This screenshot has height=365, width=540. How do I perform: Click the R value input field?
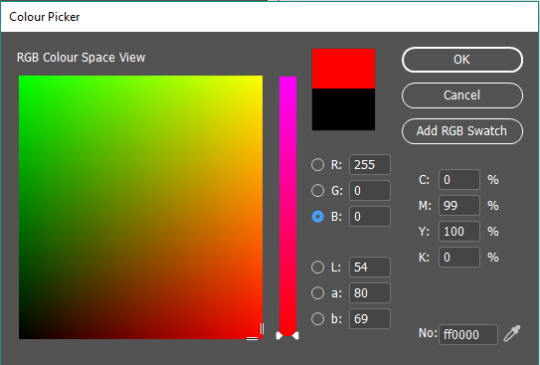(x=370, y=165)
